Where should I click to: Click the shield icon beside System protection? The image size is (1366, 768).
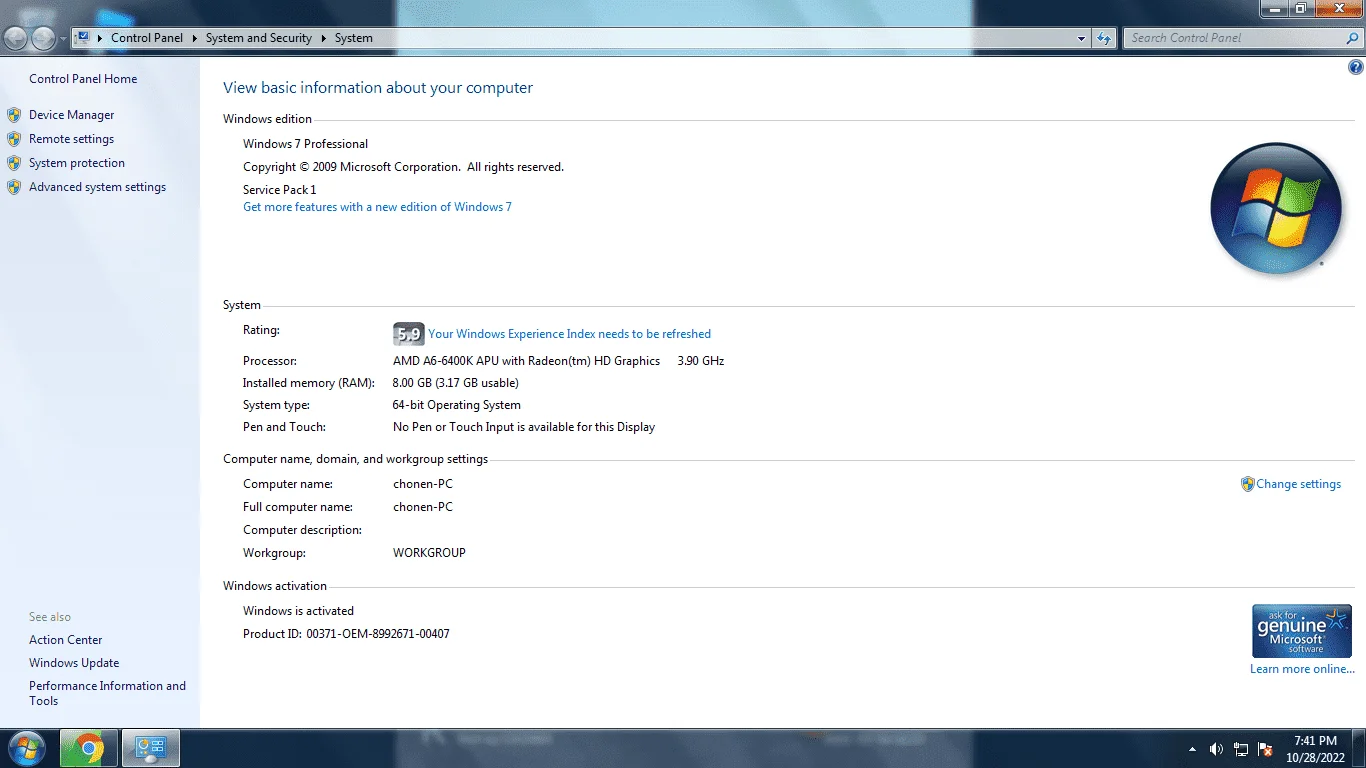14,163
